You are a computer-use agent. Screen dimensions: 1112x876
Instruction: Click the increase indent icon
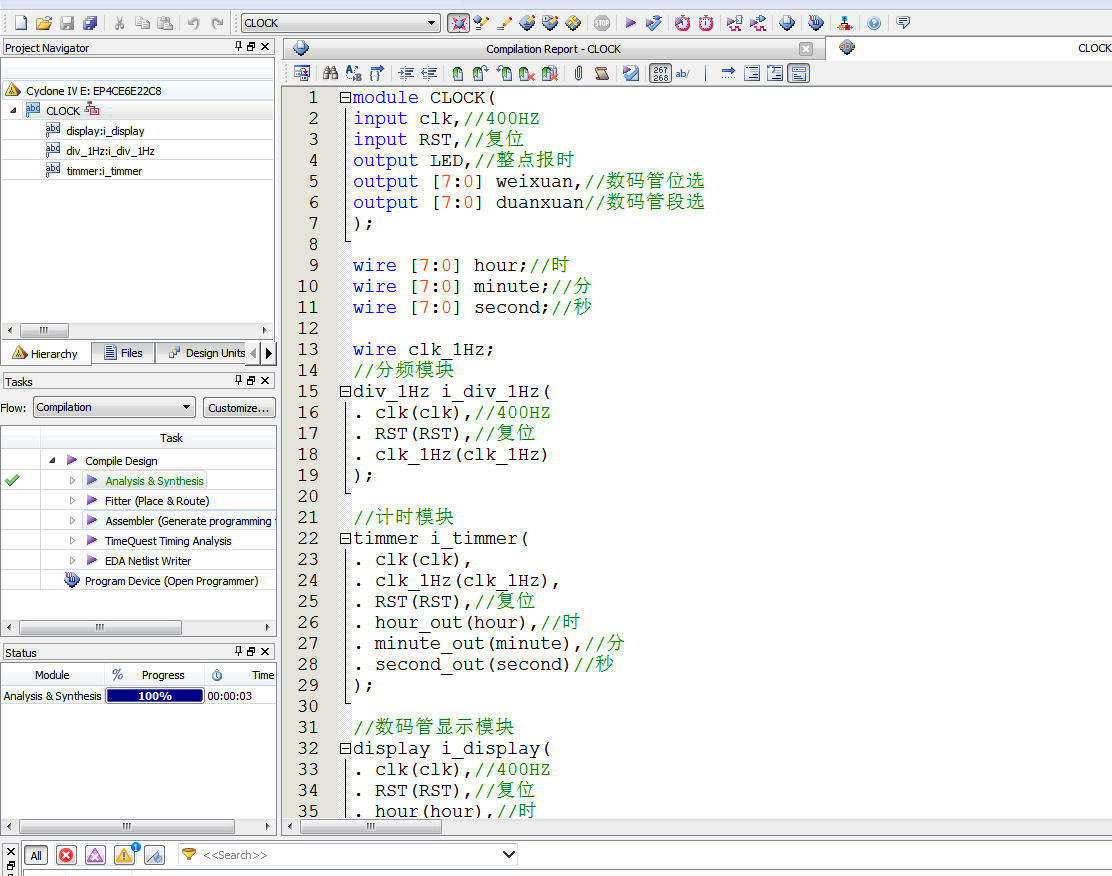coord(406,73)
